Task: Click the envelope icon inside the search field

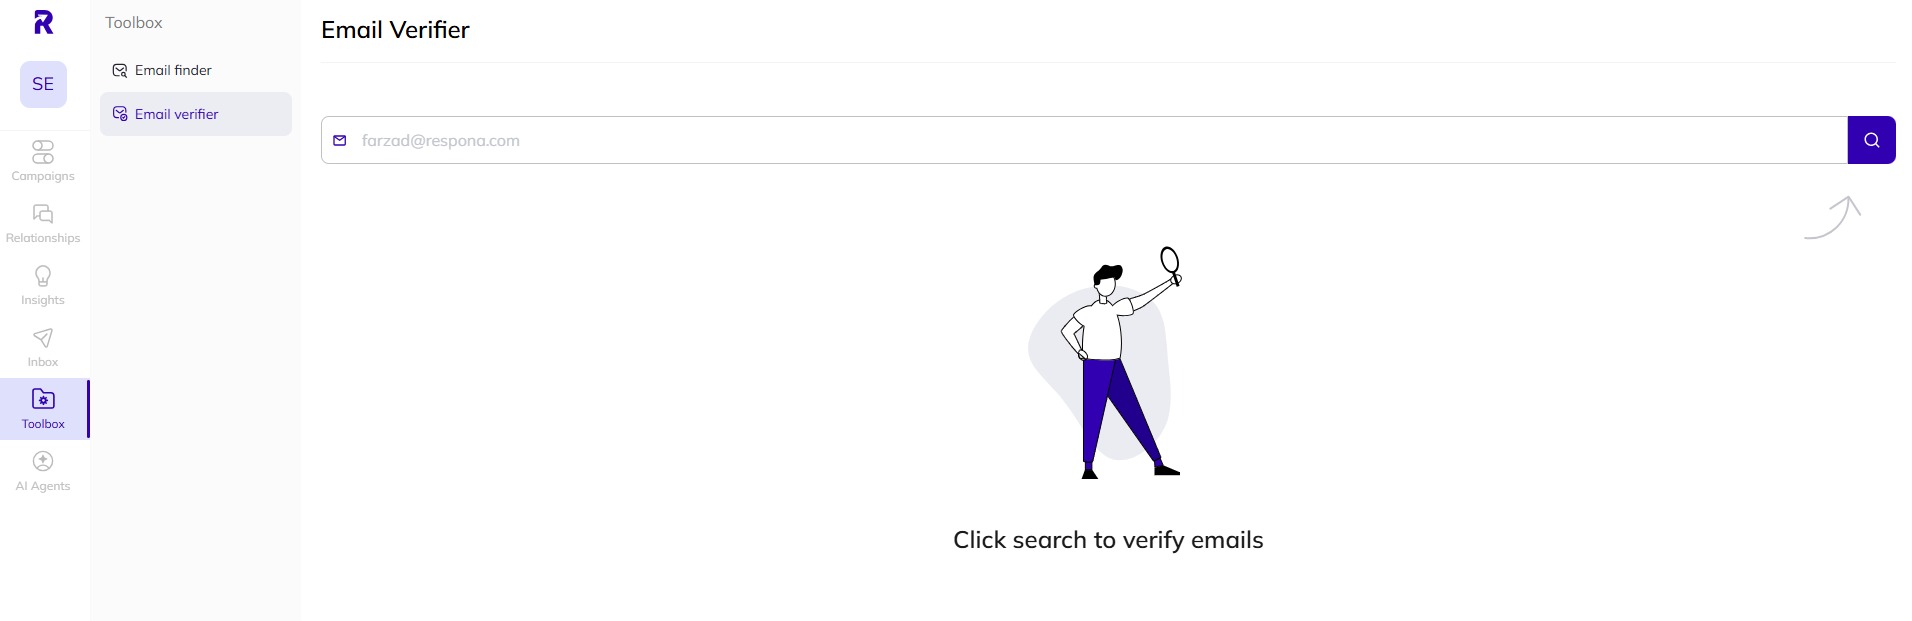Action: point(340,140)
